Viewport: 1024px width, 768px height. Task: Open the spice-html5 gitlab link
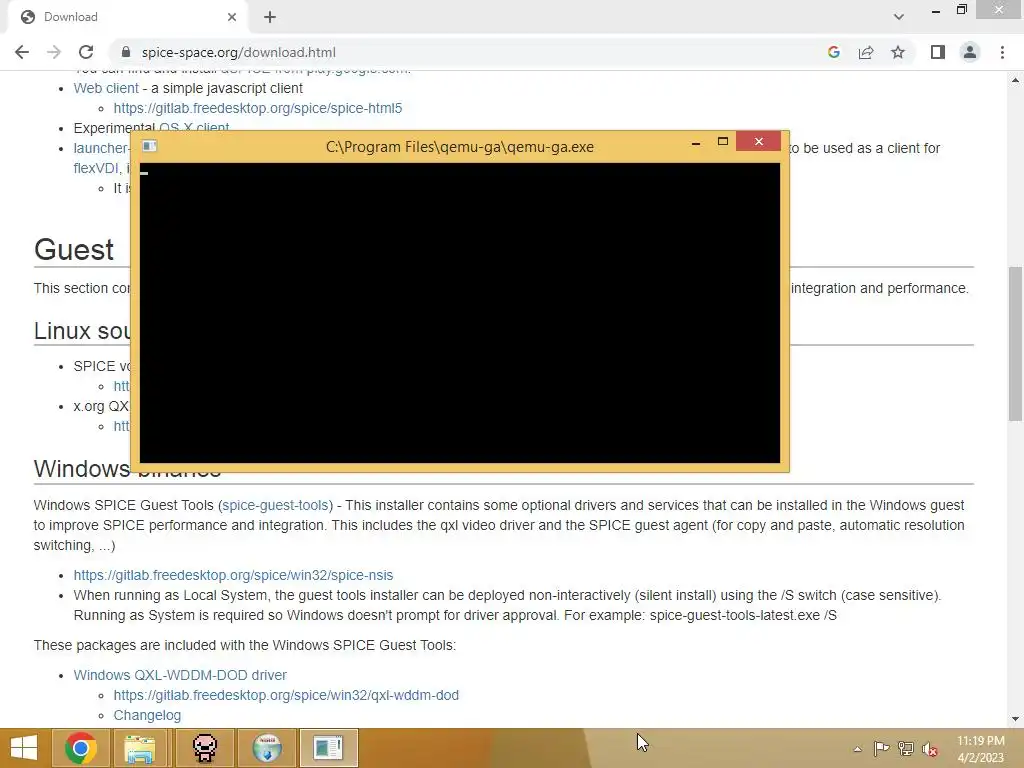[x=258, y=108]
